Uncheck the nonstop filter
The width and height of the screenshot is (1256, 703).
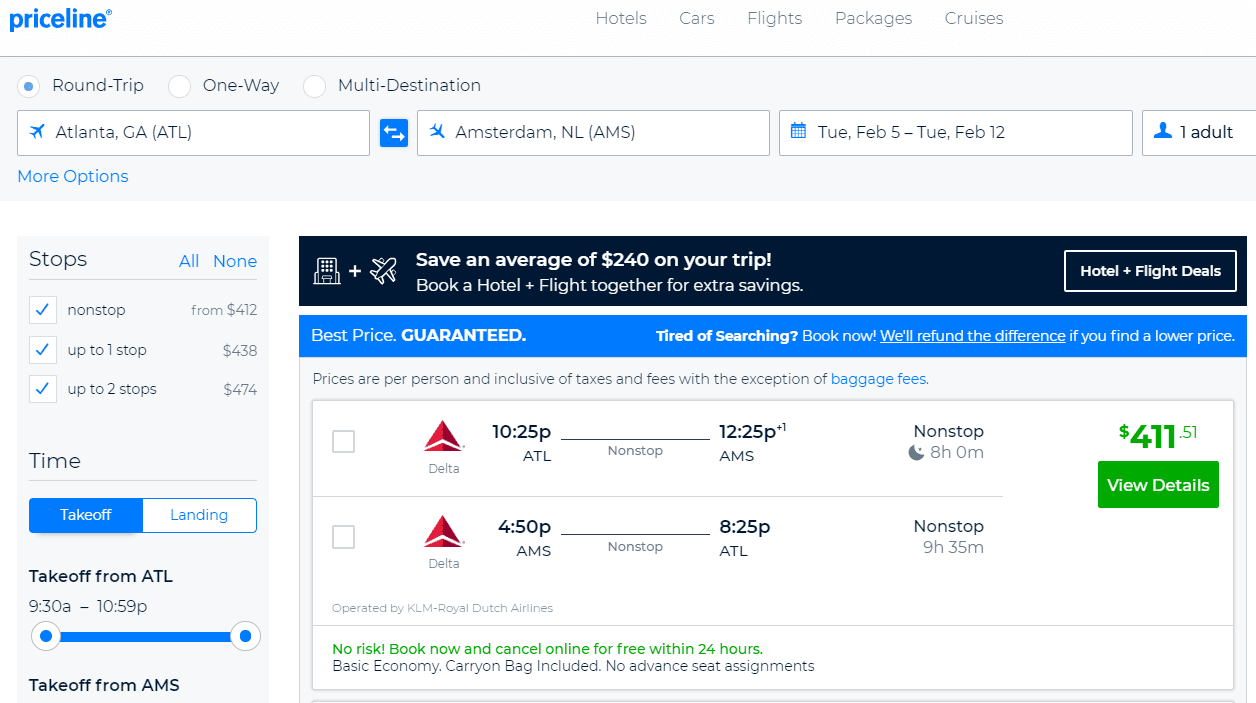[x=43, y=310]
